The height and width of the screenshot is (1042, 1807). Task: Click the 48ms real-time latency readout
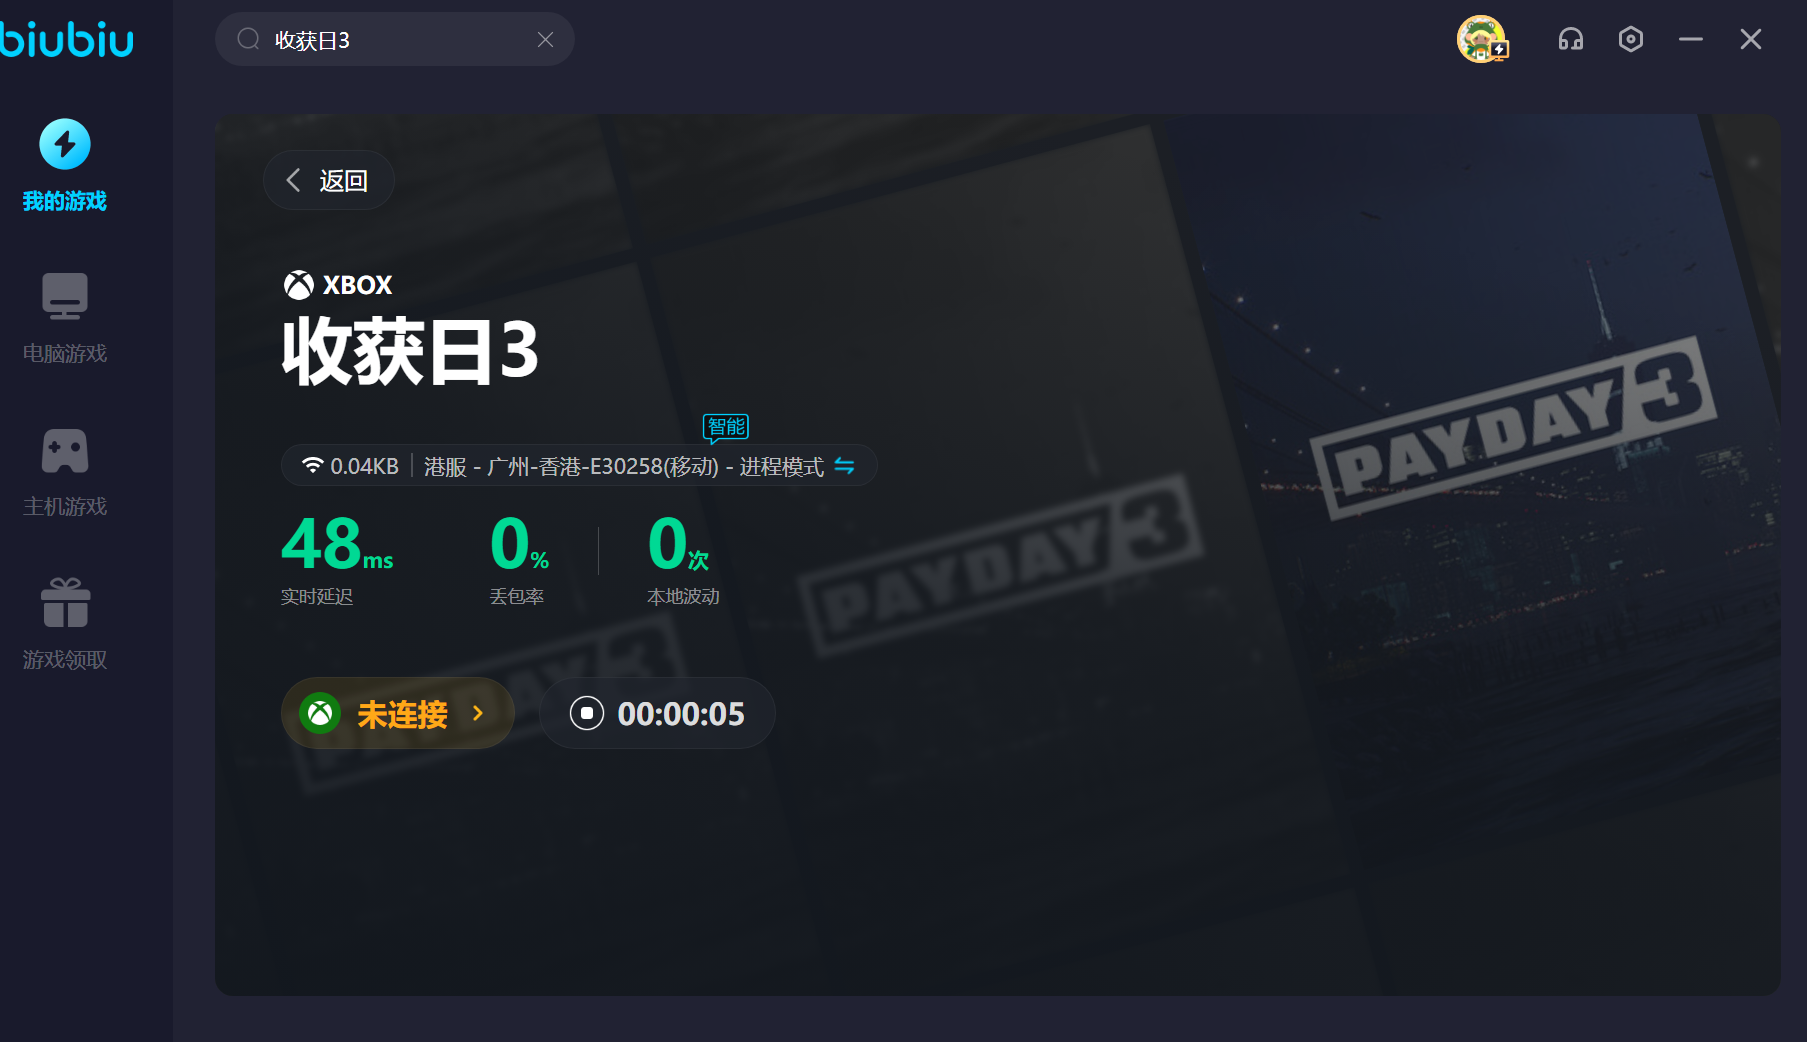tap(337, 544)
